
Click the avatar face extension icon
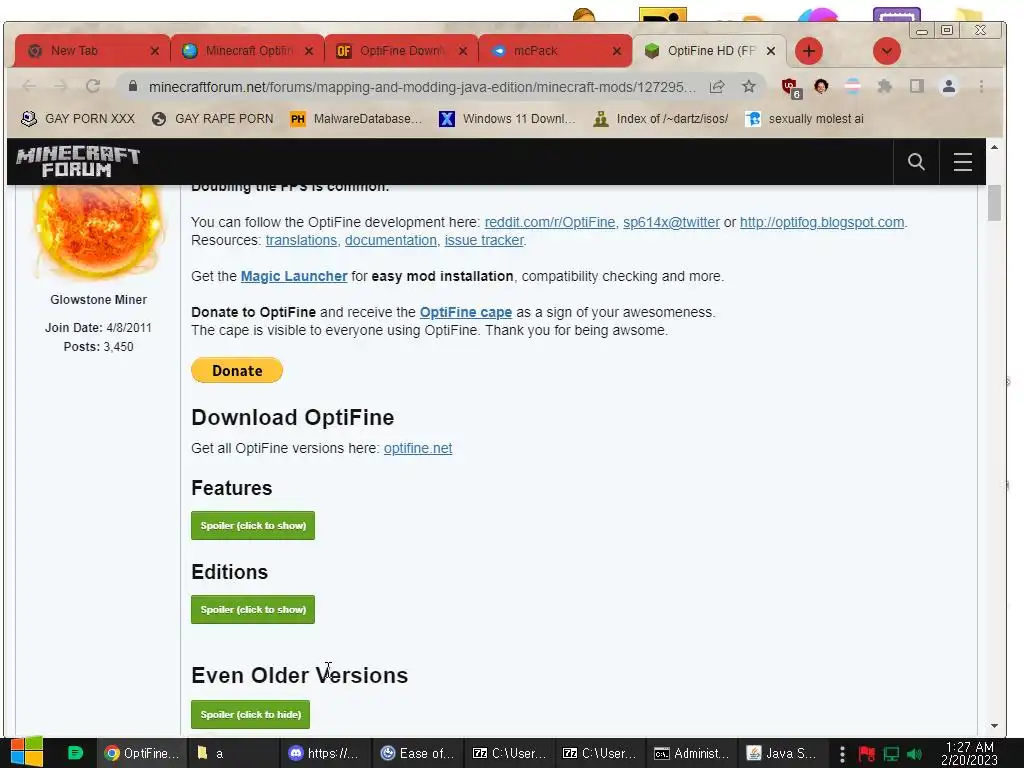tap(821, 86)
